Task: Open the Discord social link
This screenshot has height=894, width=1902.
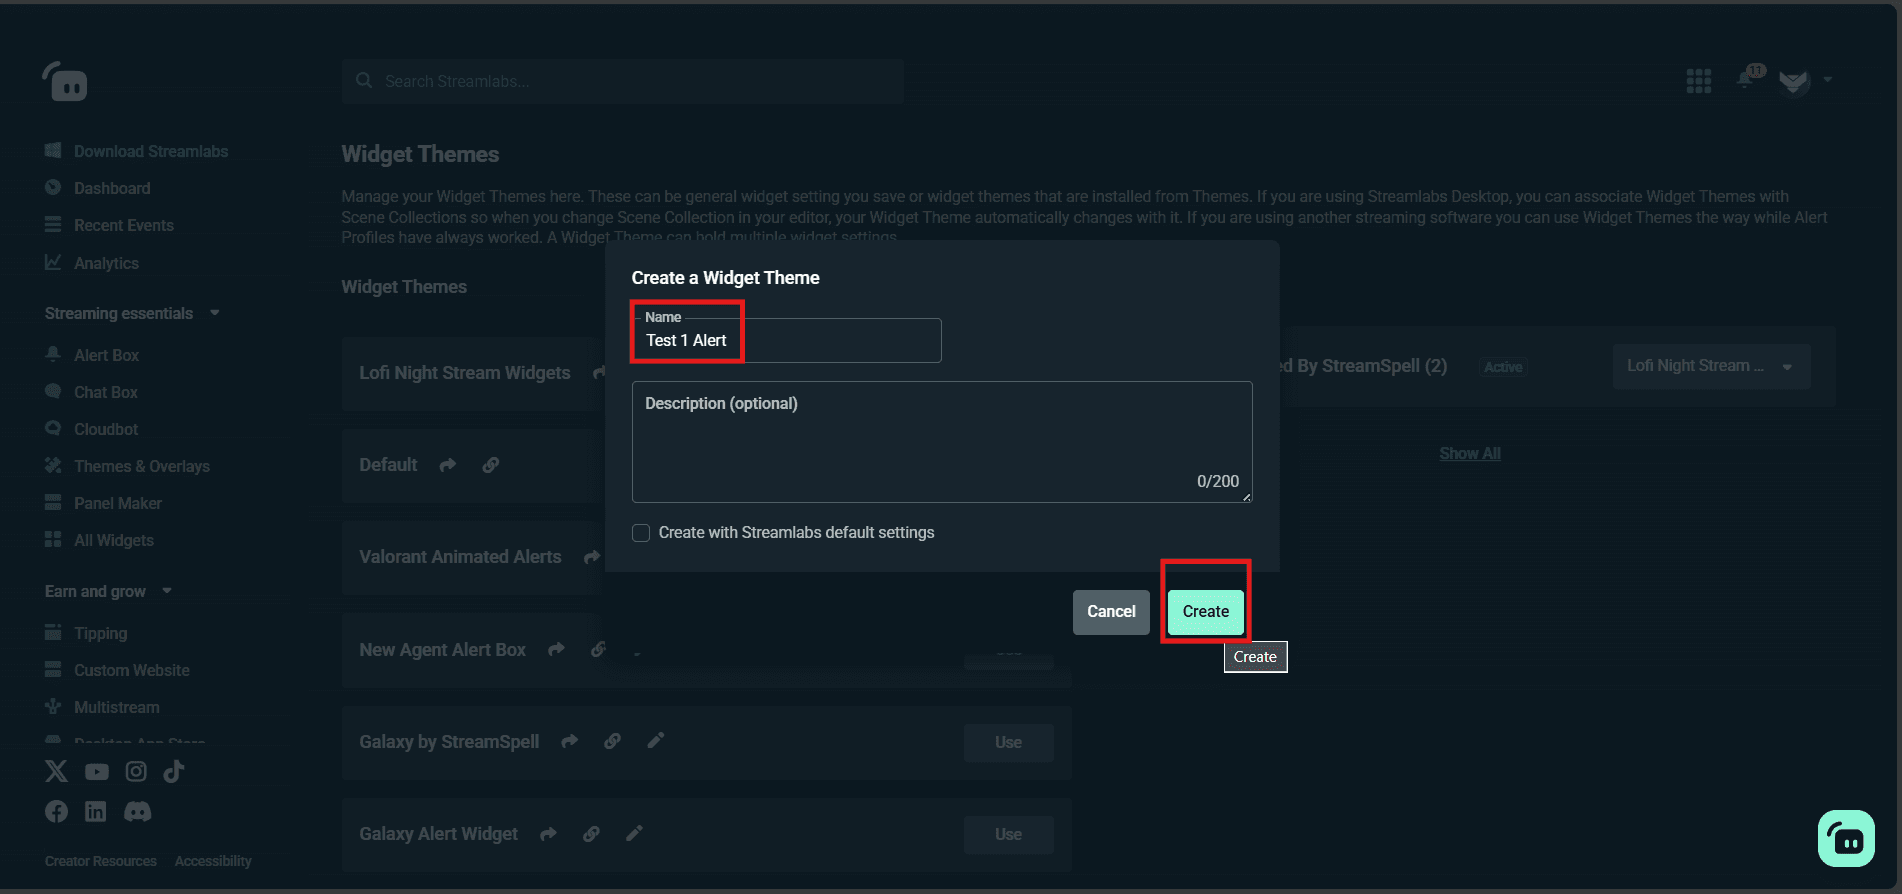Action: pyautogui.click(x=137, y=811)
